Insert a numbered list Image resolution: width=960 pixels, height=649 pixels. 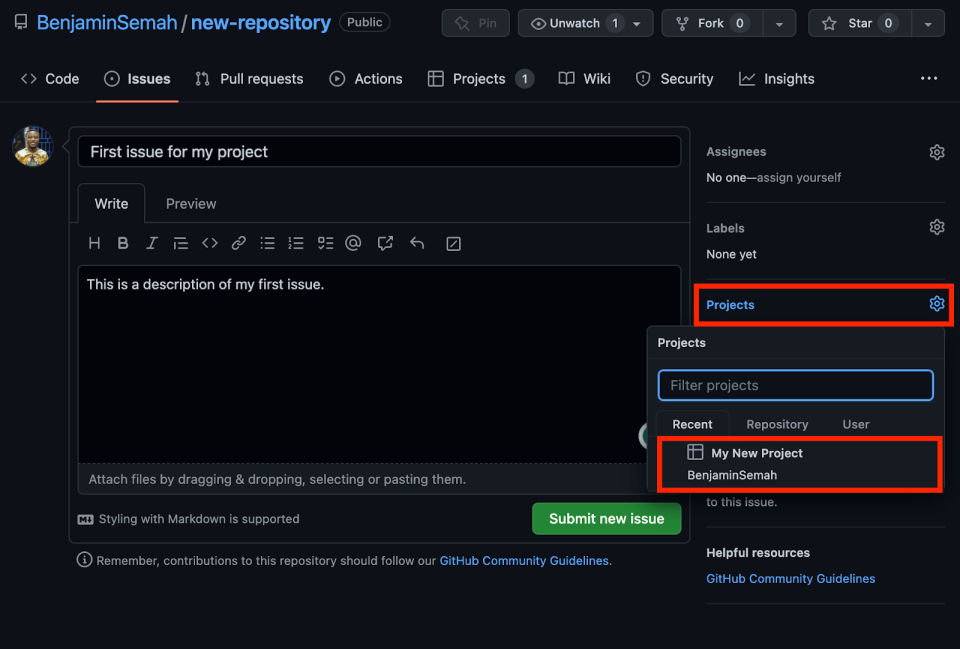tap(296, 243)
